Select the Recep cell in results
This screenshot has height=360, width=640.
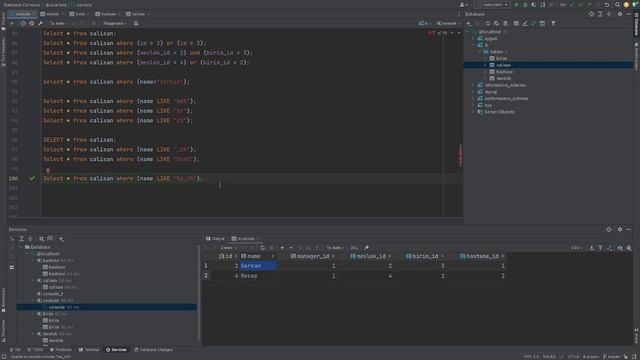coord(258,276)
